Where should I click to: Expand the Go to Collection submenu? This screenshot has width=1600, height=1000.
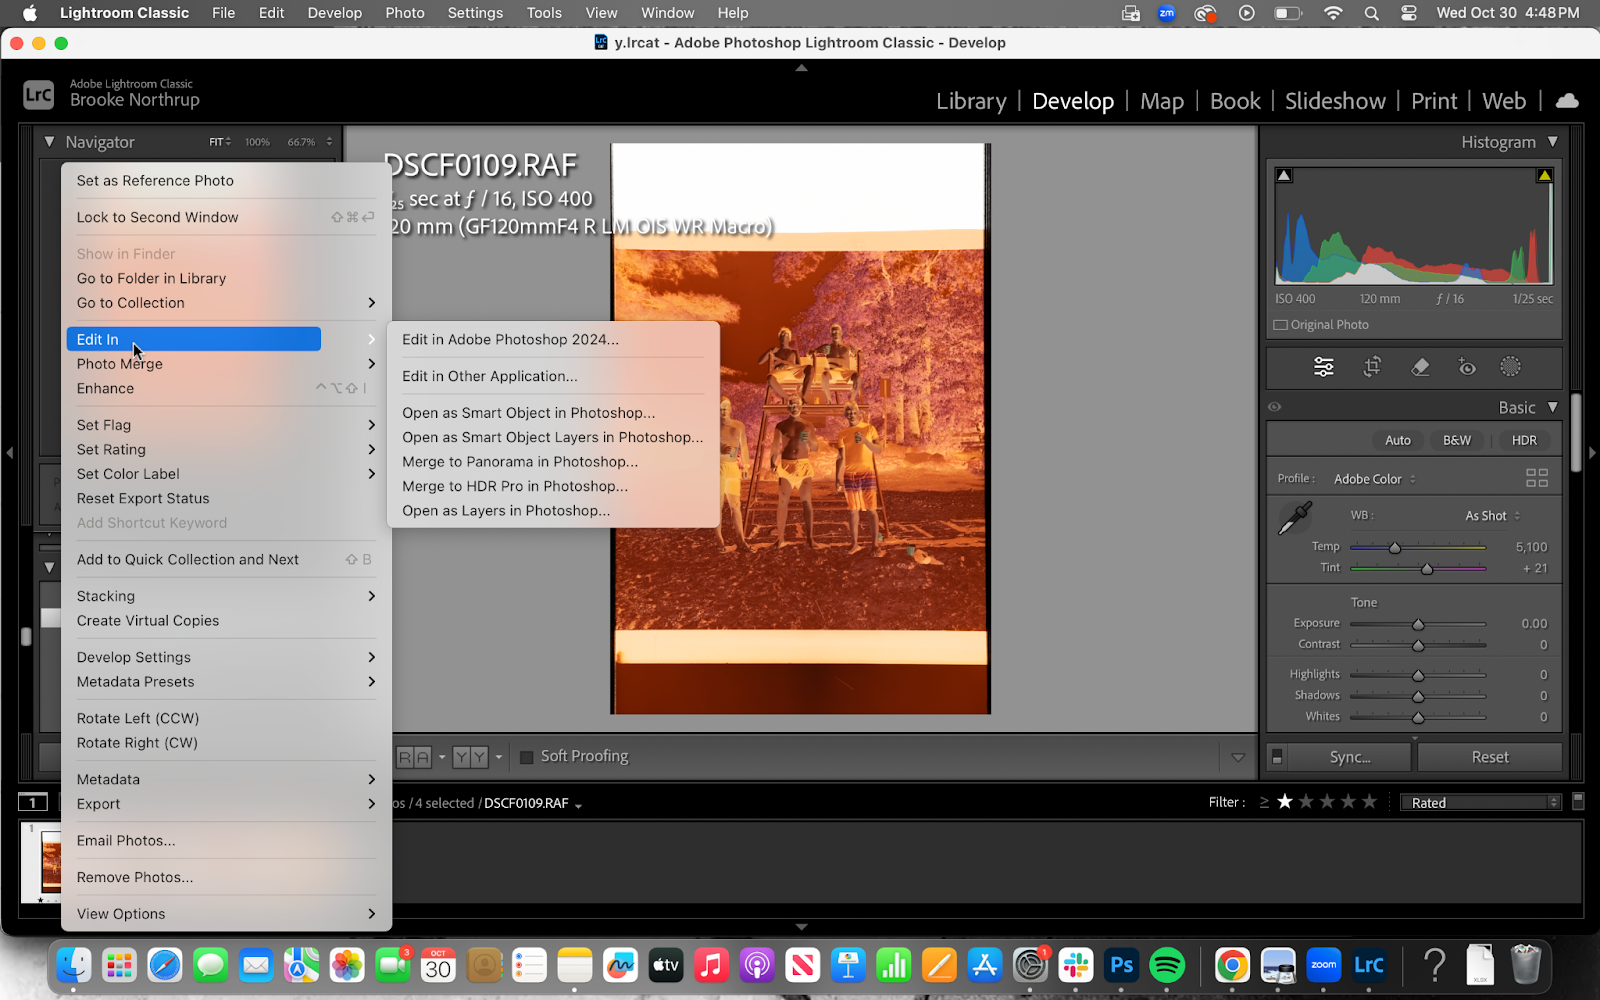[x=226, y=303]
